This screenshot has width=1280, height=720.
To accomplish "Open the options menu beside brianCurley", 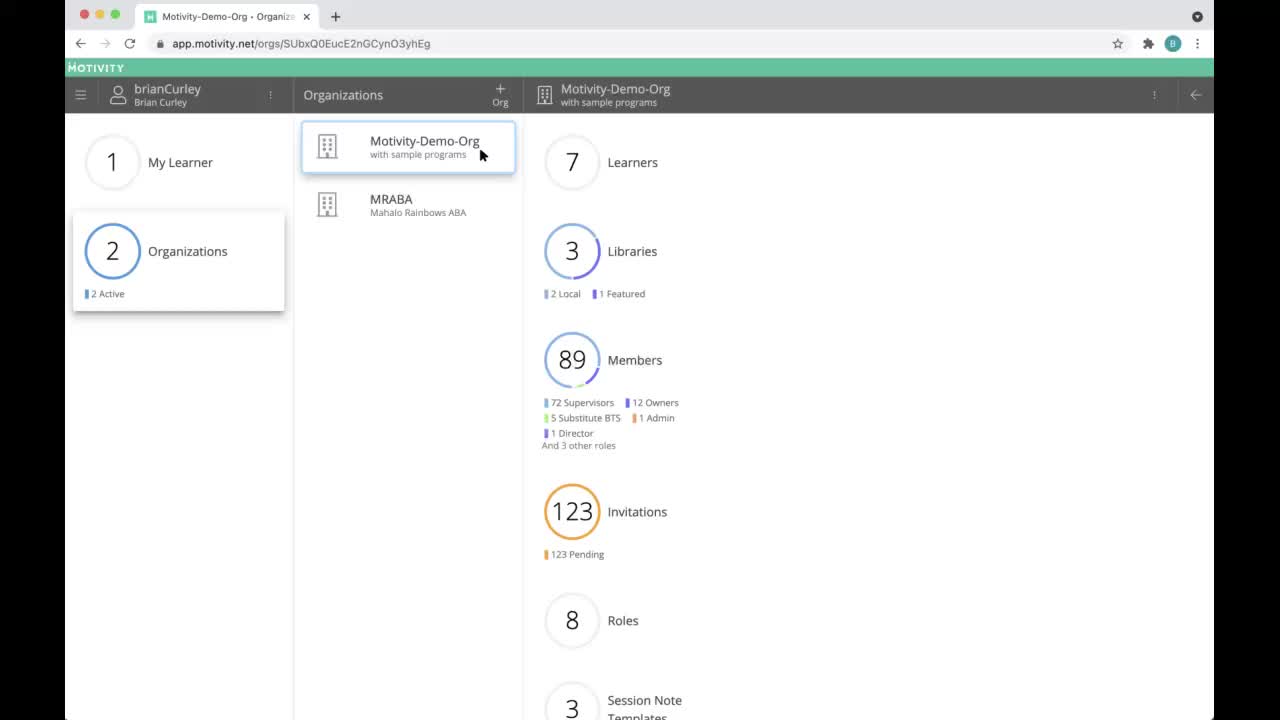I will coord(270,95).
